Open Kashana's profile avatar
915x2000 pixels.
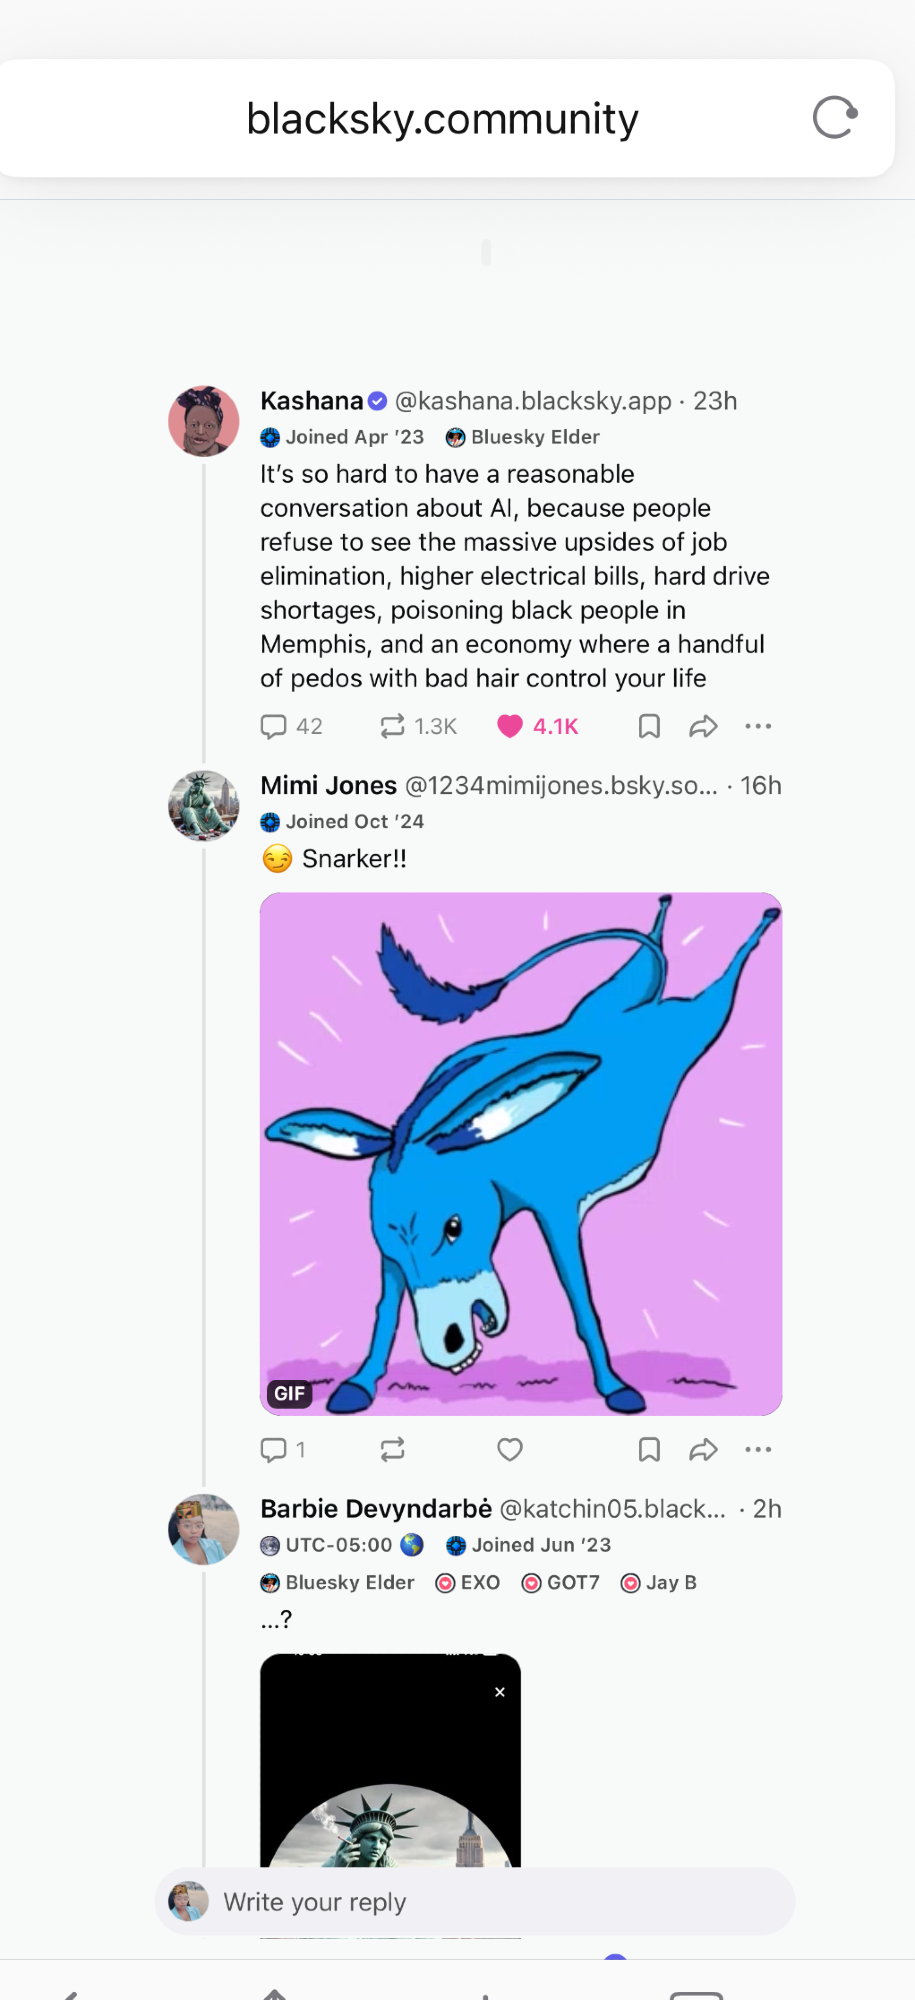coord(204,421)
